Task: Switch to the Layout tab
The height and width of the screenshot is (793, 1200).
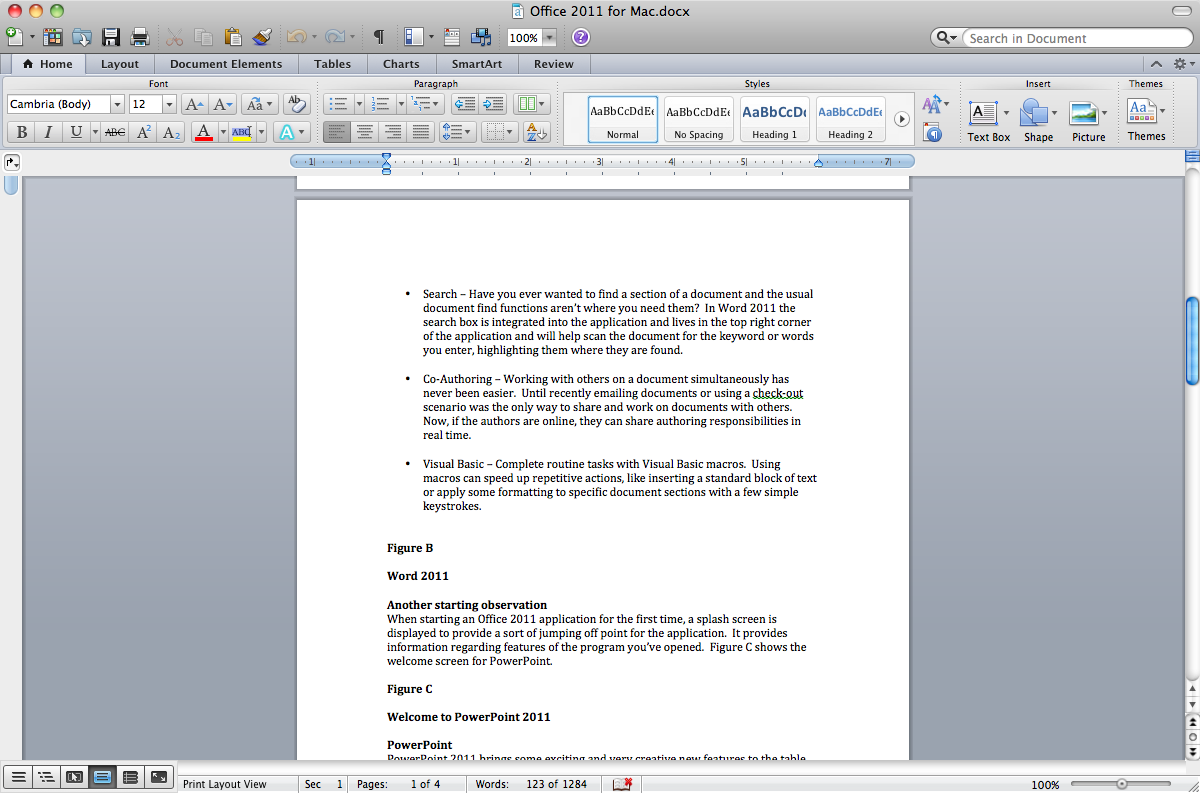Action: tap(120, 64)
